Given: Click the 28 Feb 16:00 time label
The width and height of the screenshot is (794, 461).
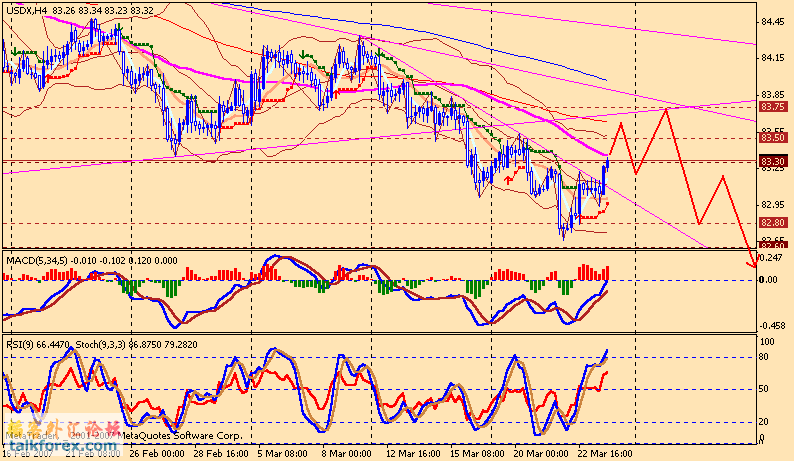Looking at the screenshot, I should coord(221,453).
